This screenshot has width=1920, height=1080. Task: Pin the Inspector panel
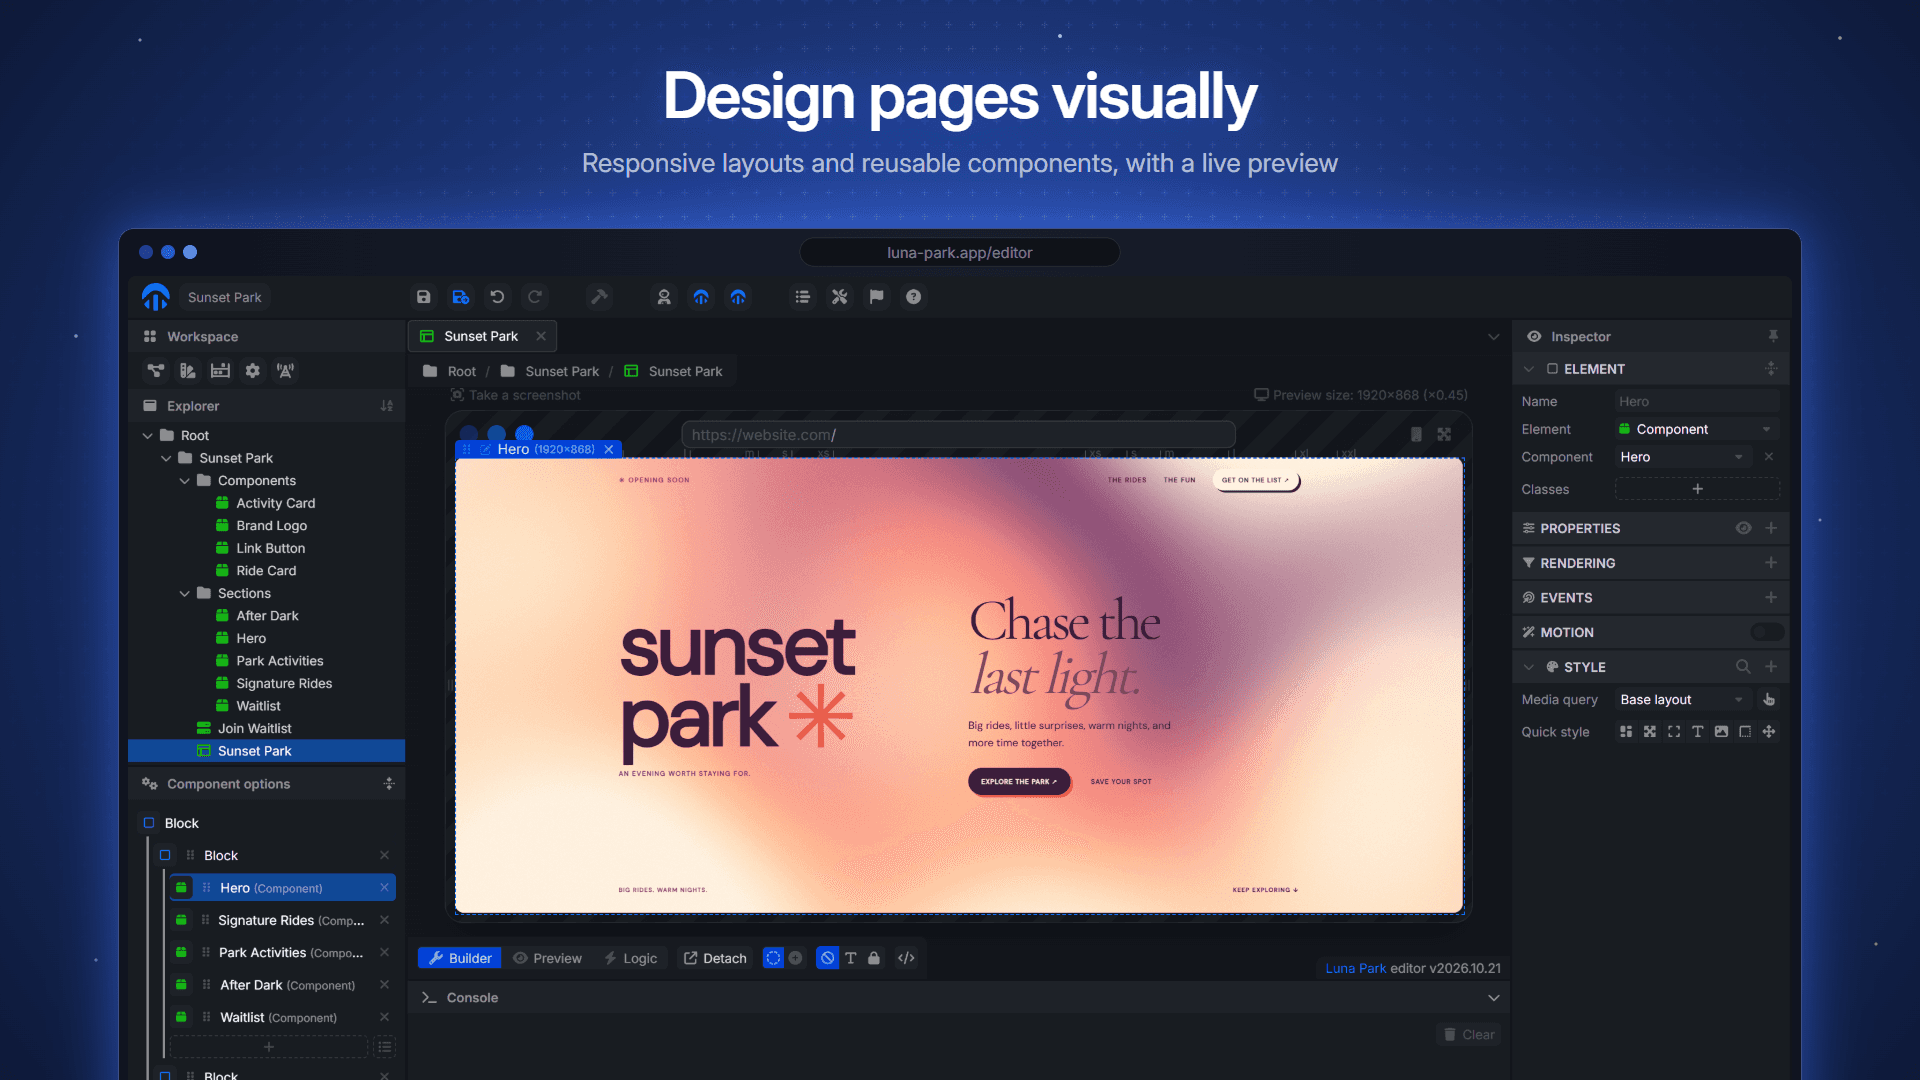[x=1773, y=336]
